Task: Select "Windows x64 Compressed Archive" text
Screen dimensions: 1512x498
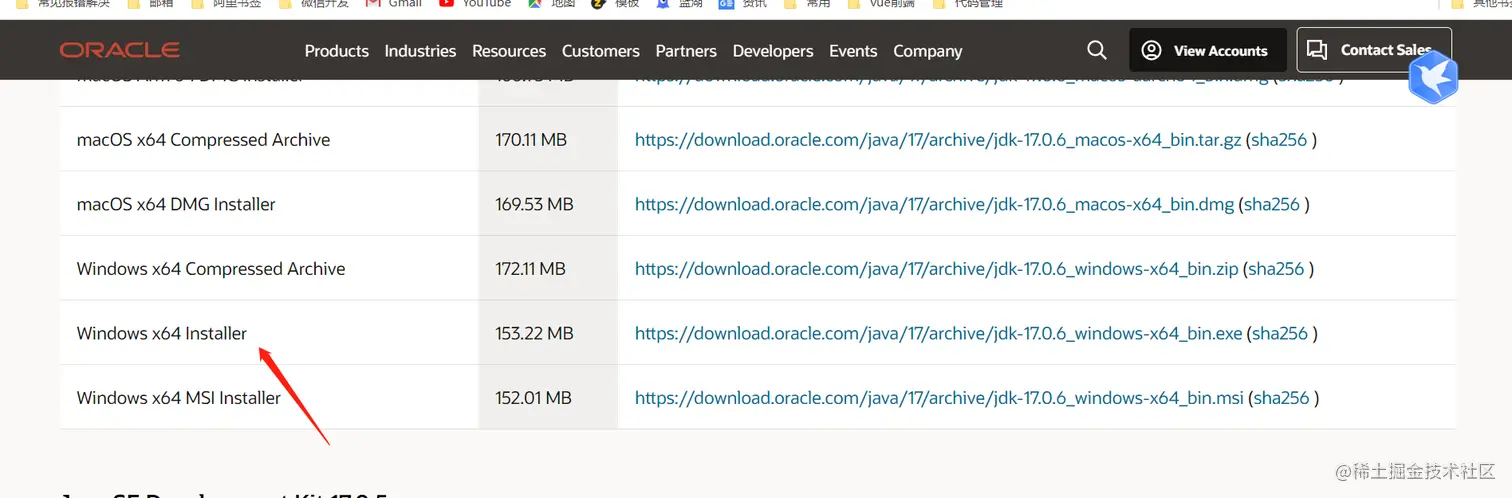Action: pos(211,269)
